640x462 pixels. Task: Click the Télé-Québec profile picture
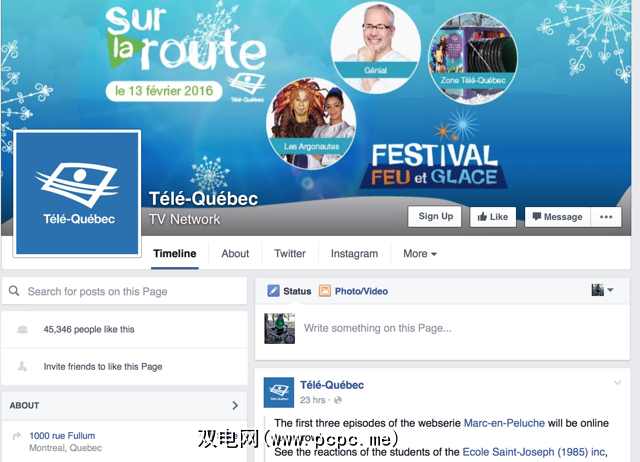(77, 193)
